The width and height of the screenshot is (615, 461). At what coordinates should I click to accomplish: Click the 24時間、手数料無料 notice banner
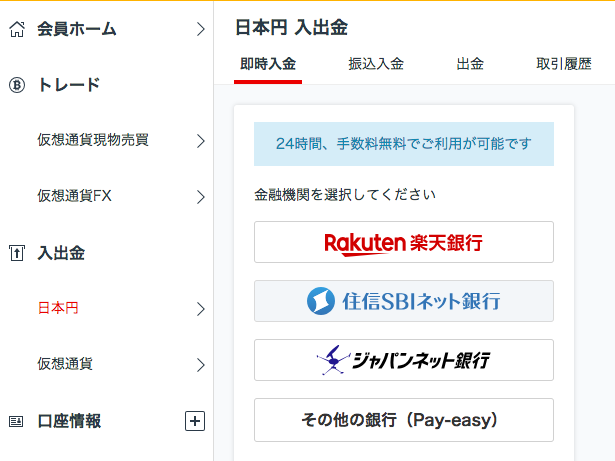[404, 144]
